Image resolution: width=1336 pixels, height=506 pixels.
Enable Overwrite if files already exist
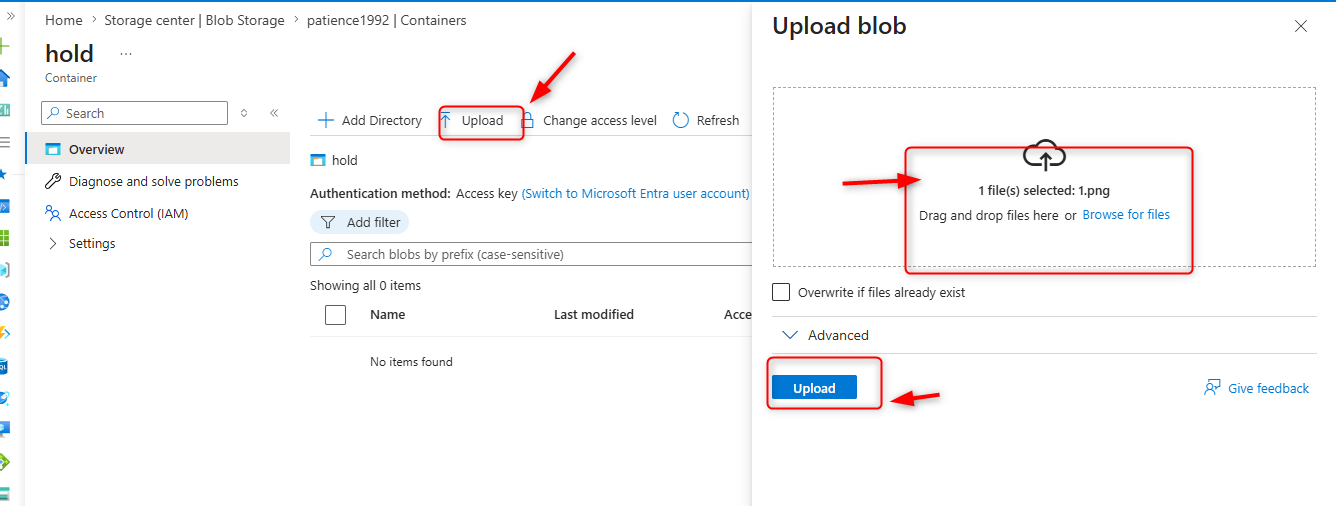point(782,292)
